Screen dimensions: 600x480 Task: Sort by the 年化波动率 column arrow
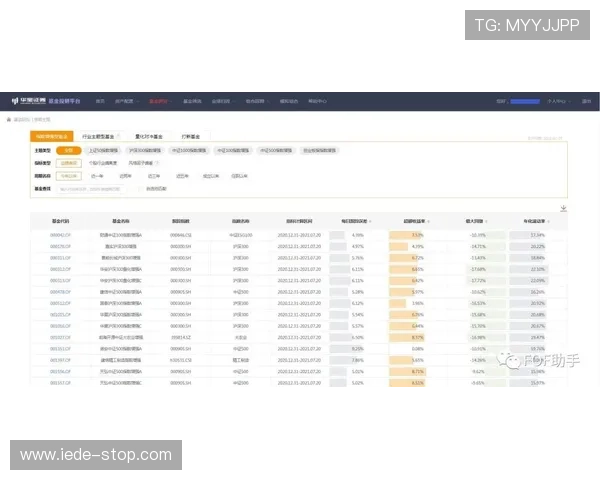[x=548, y=221]
